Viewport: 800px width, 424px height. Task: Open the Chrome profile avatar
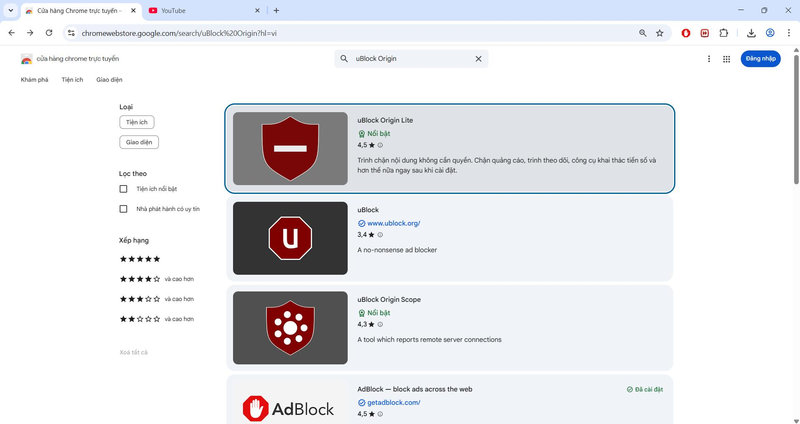[770, 33]
